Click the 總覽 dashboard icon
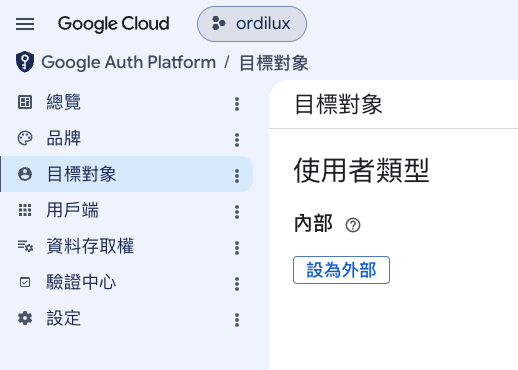Screen dimensions: 518x370 [25, 102]
